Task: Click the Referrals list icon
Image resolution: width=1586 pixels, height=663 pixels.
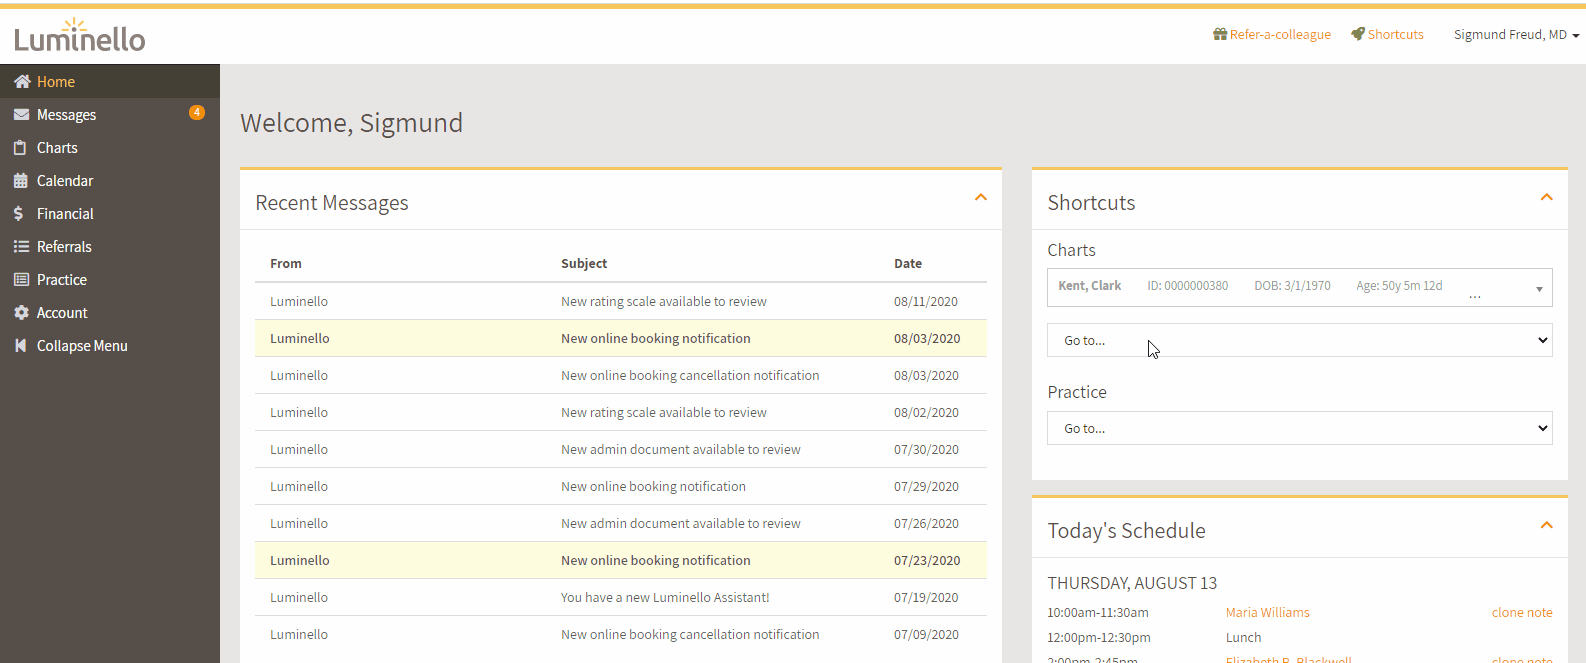Action: [x=21, y=247]
